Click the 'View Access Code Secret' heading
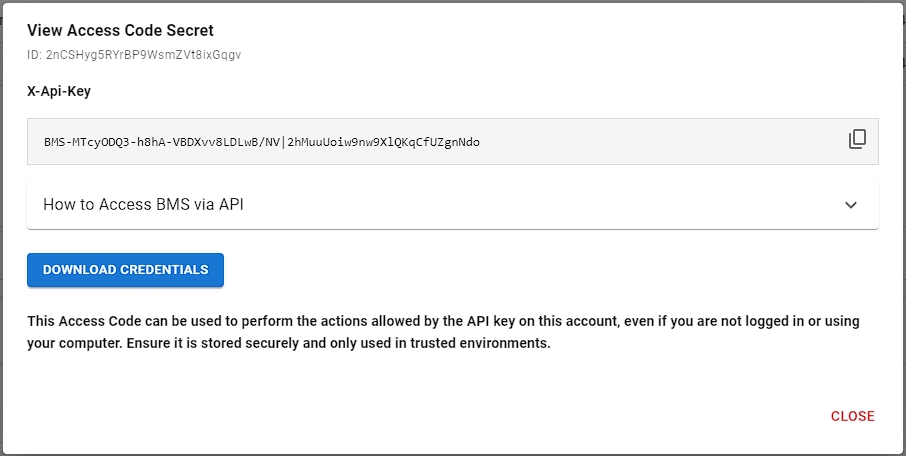The image size is (906, 456). [x=120, y=31]
